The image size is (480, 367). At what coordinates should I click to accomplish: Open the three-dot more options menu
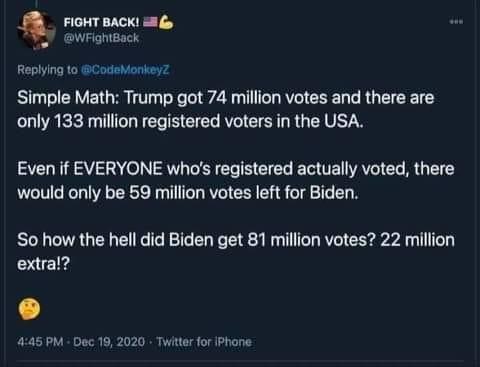[x=456, y=22]
